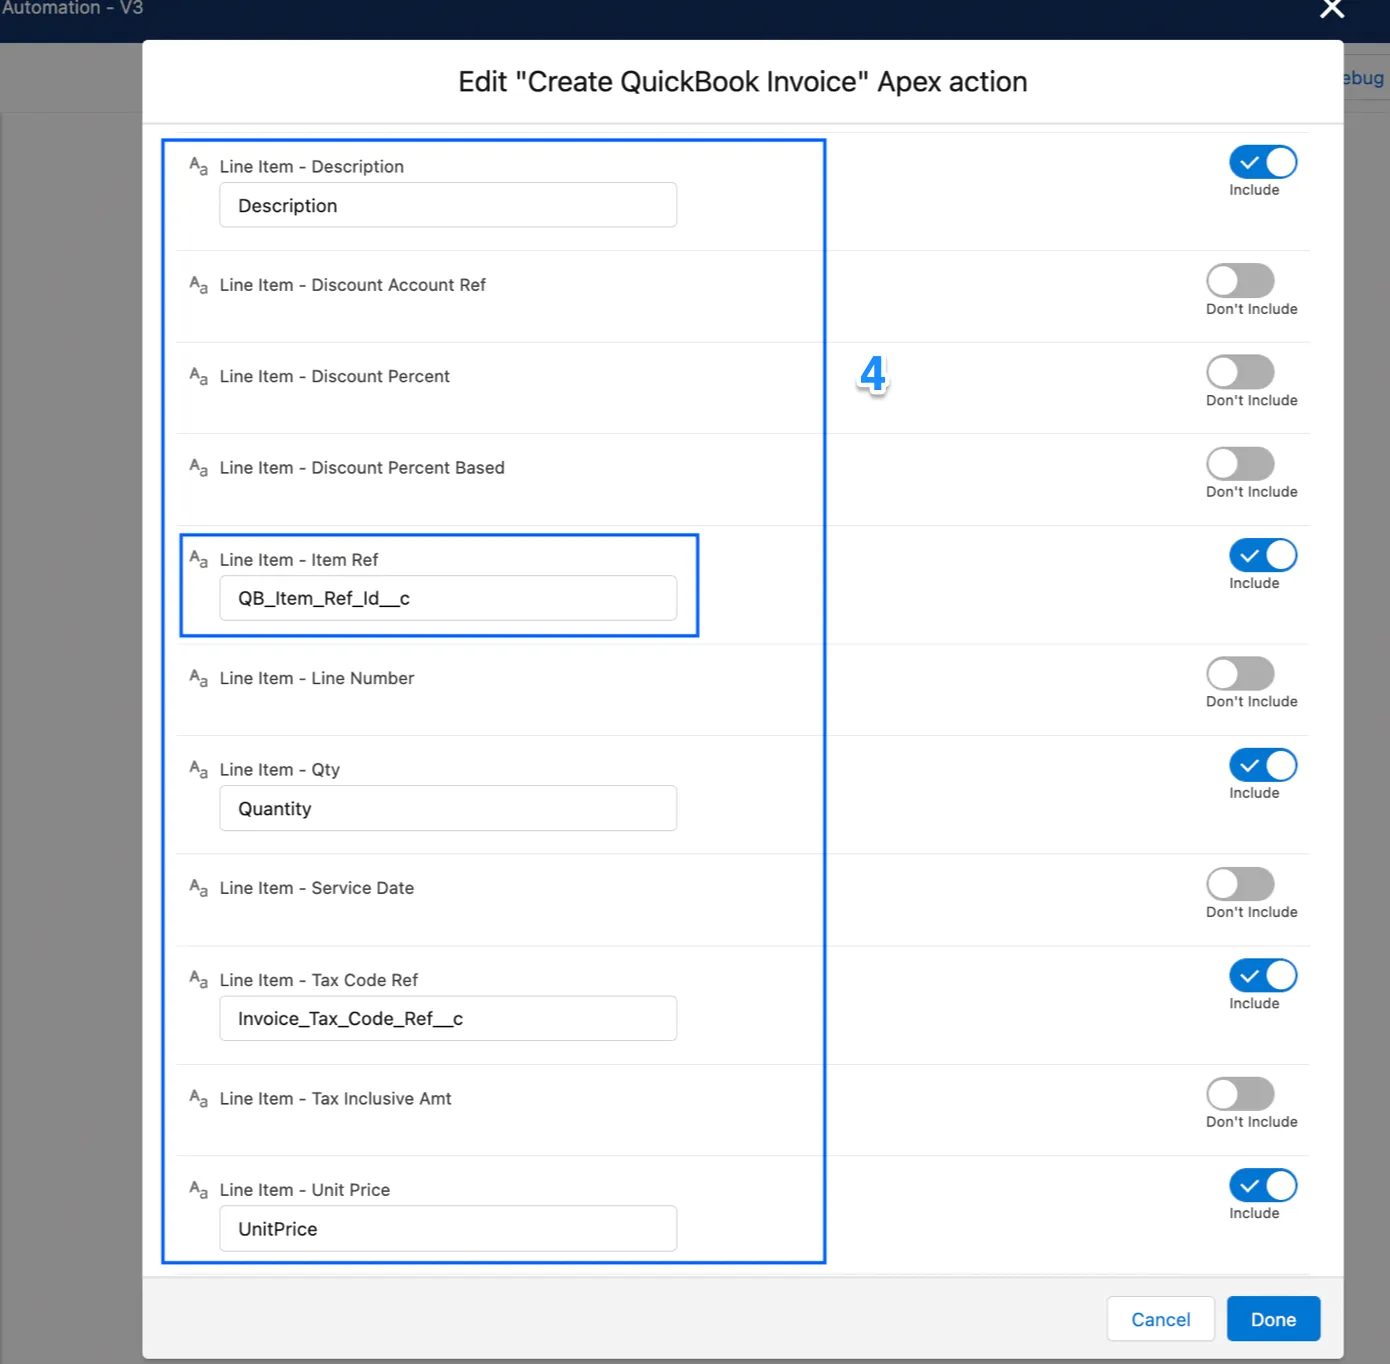
Task: Enable Include toggle for Discount Account Ref
Action: pyautogui.click(x=1240, y=281)
